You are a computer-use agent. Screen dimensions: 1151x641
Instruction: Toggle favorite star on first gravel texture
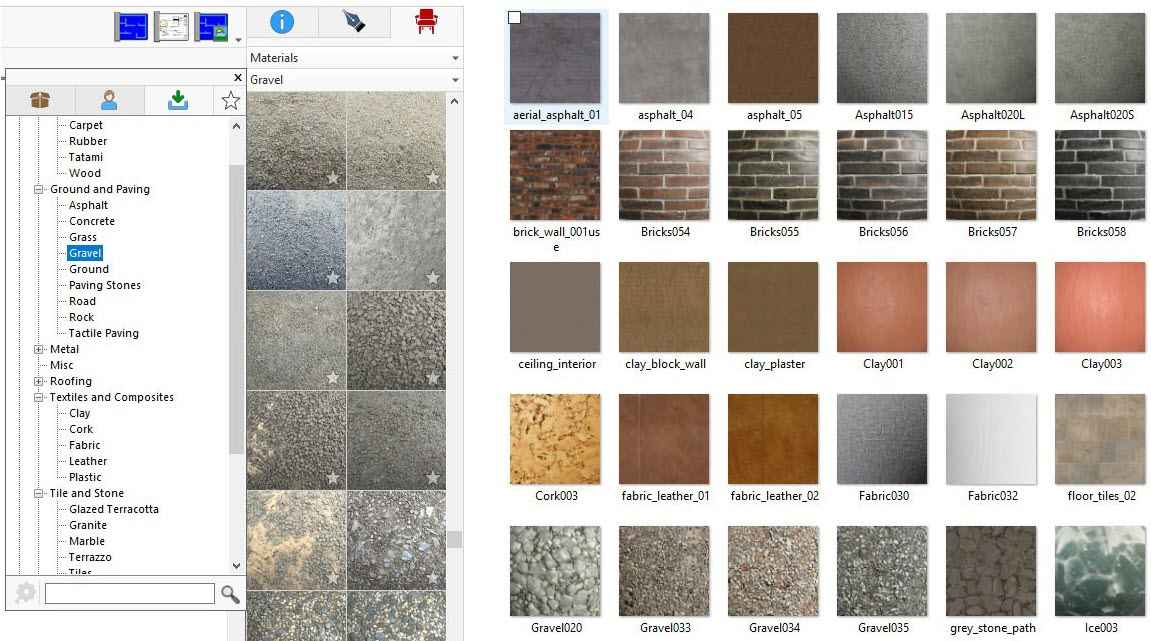point(333,178)
